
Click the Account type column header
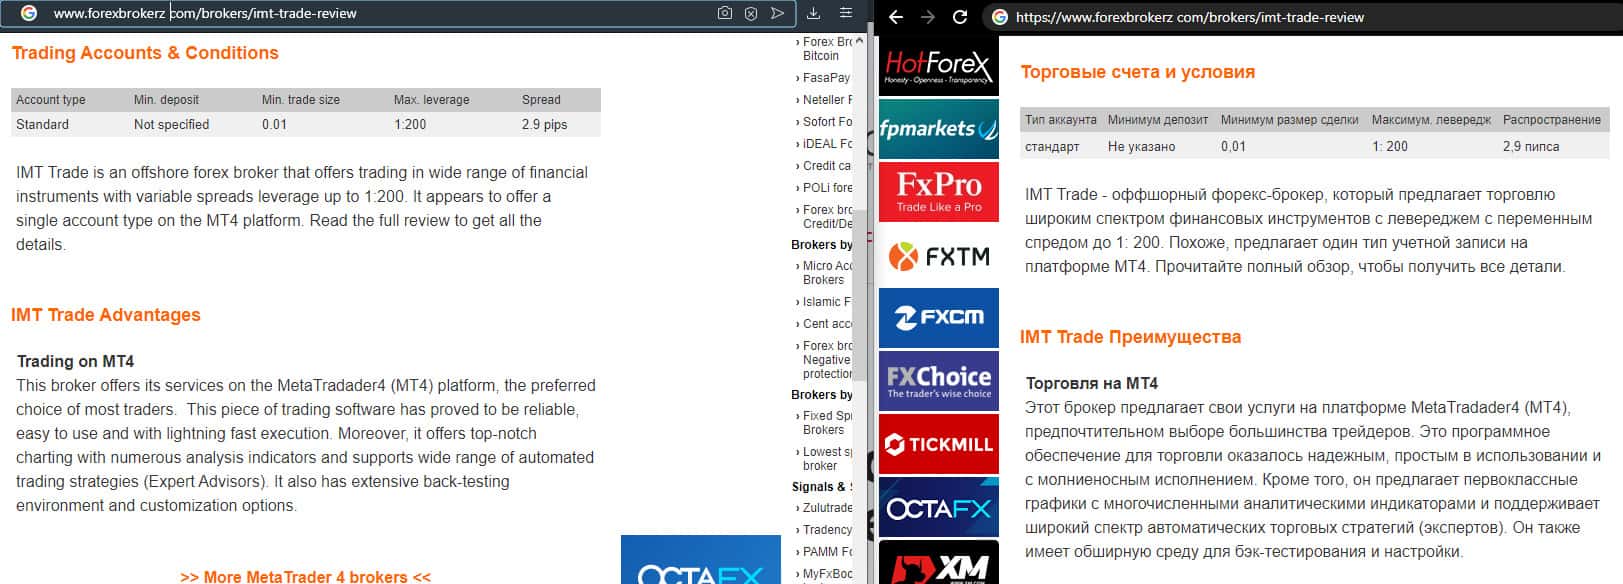tap(50, 100)
